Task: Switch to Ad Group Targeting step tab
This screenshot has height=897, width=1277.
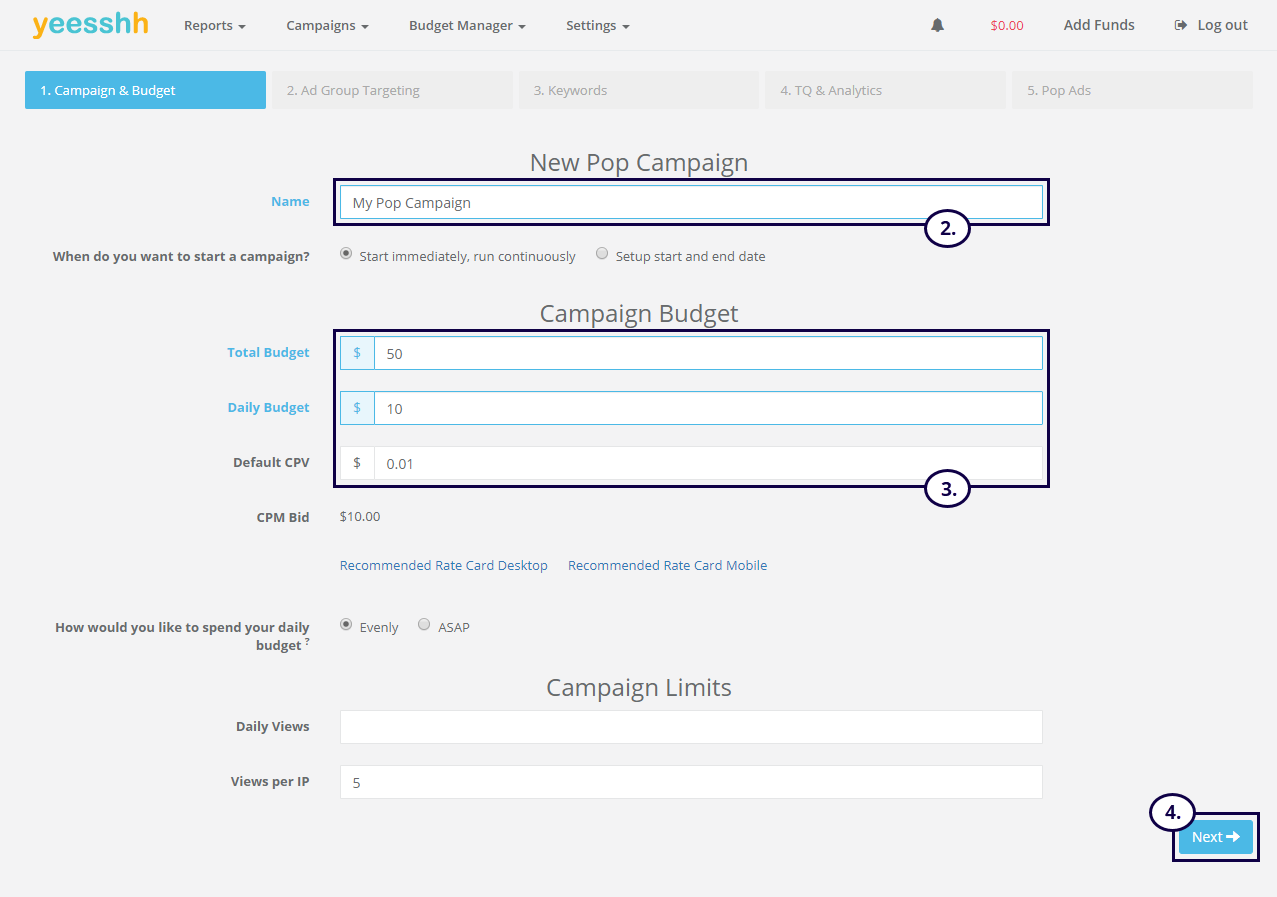Action: (x=392, y=90)
